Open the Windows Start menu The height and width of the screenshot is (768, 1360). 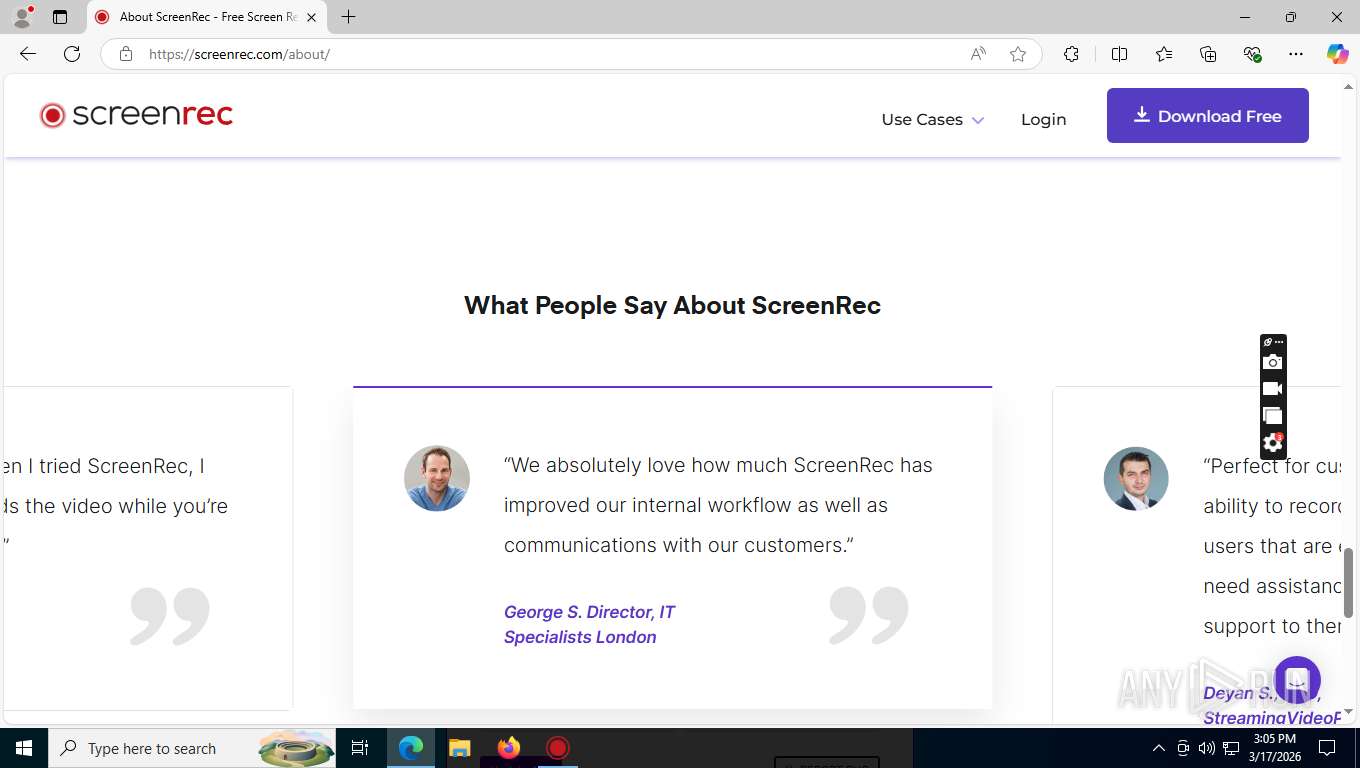(x=24, y=748)
